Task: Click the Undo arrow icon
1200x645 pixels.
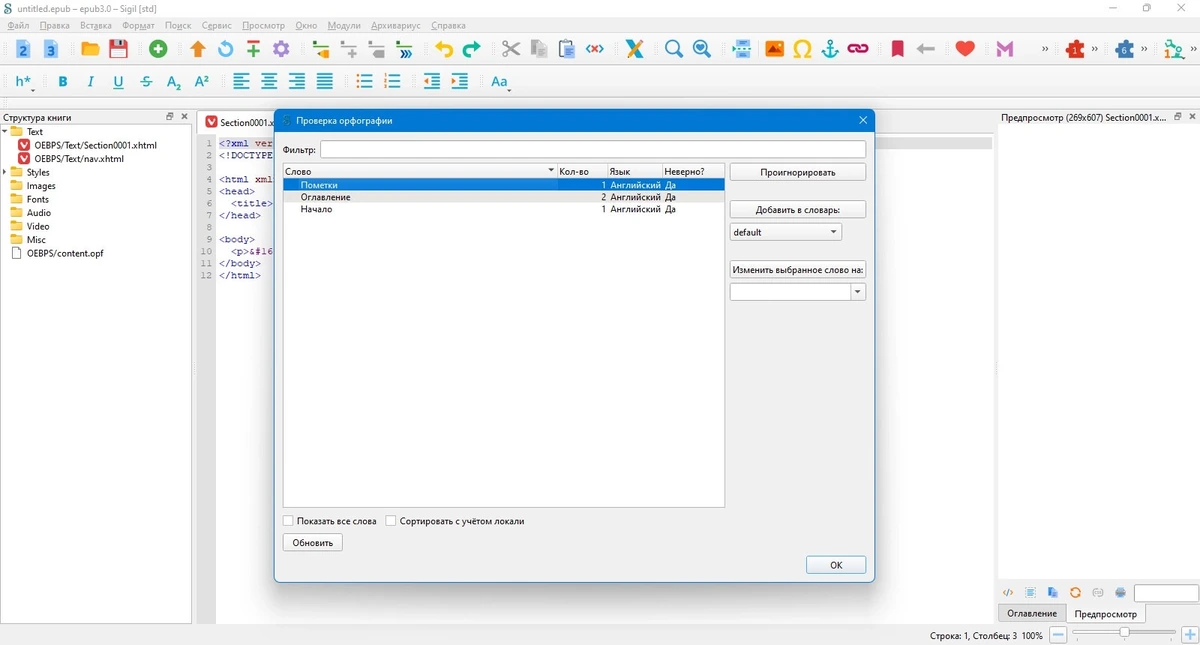Action: pyautogui.click(x=444, y=49)
